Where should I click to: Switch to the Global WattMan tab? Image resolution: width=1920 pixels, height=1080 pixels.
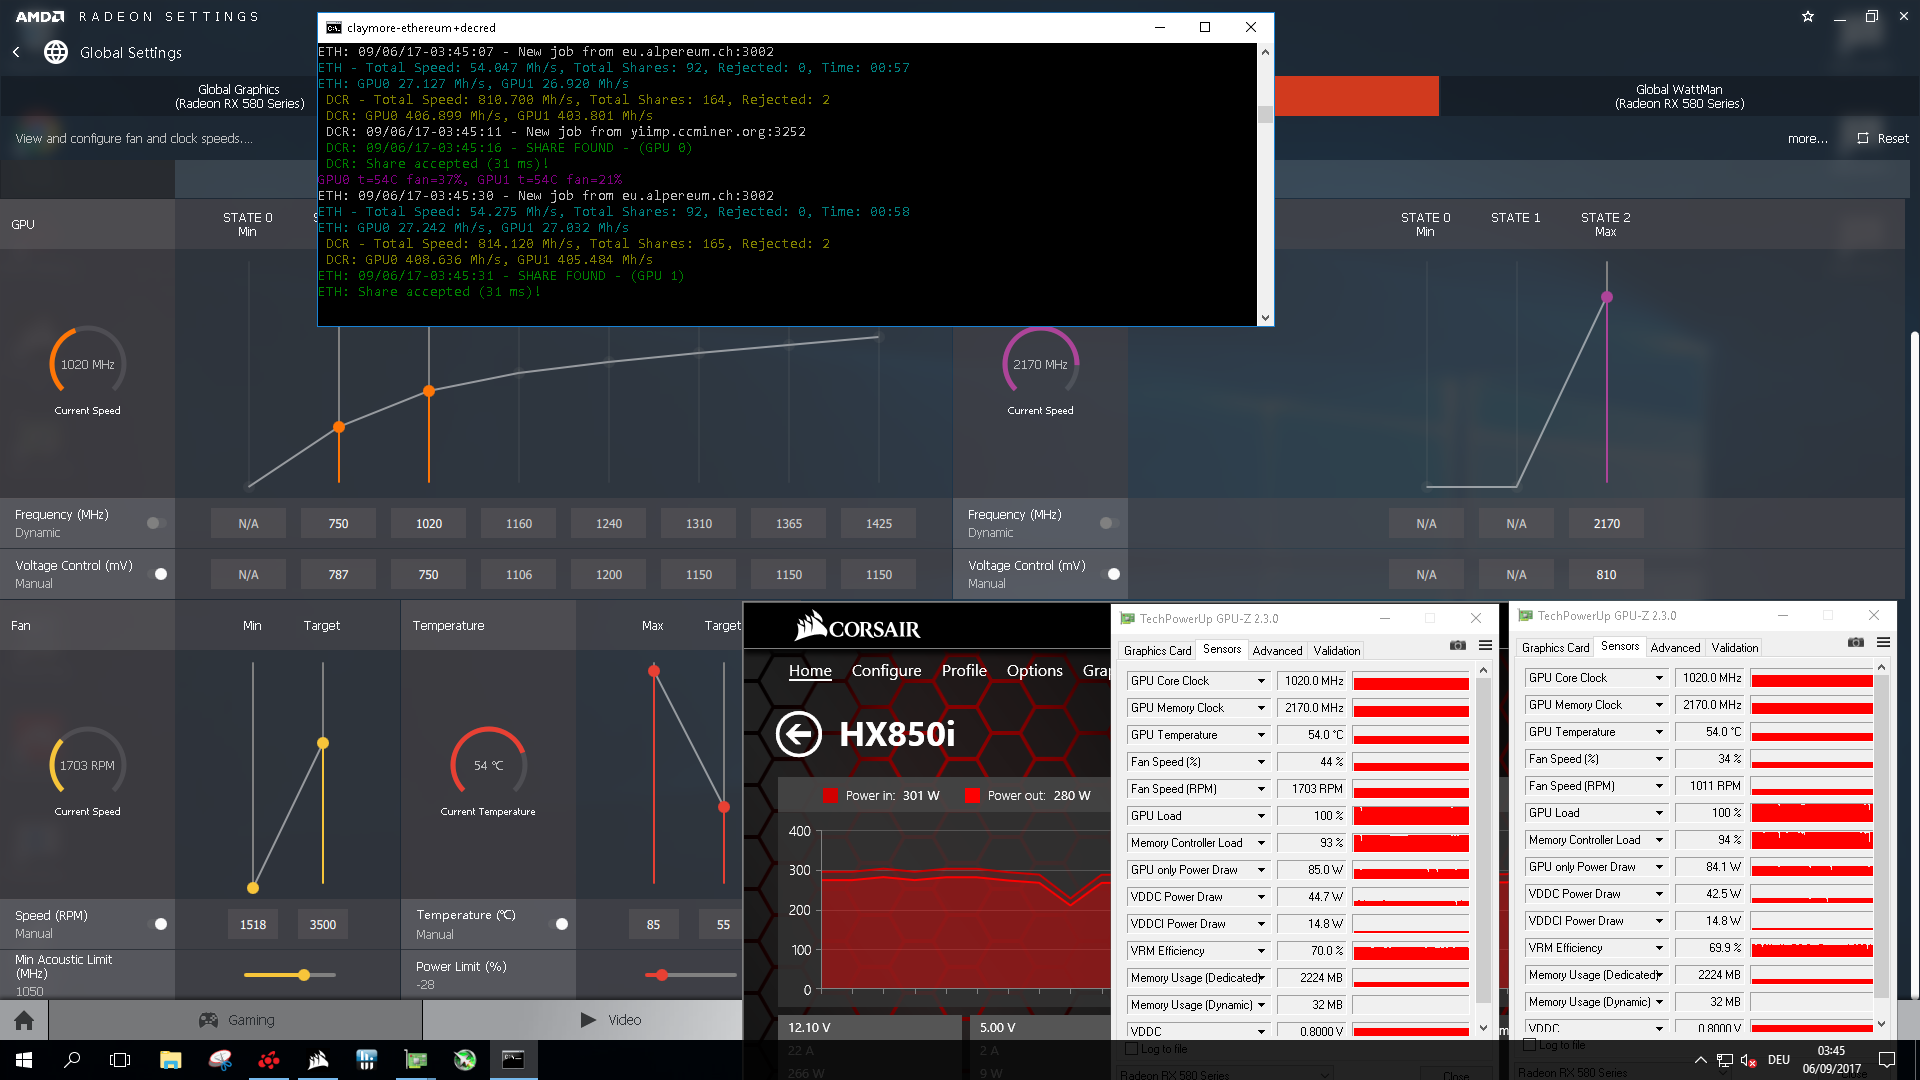click(1679, 96)
